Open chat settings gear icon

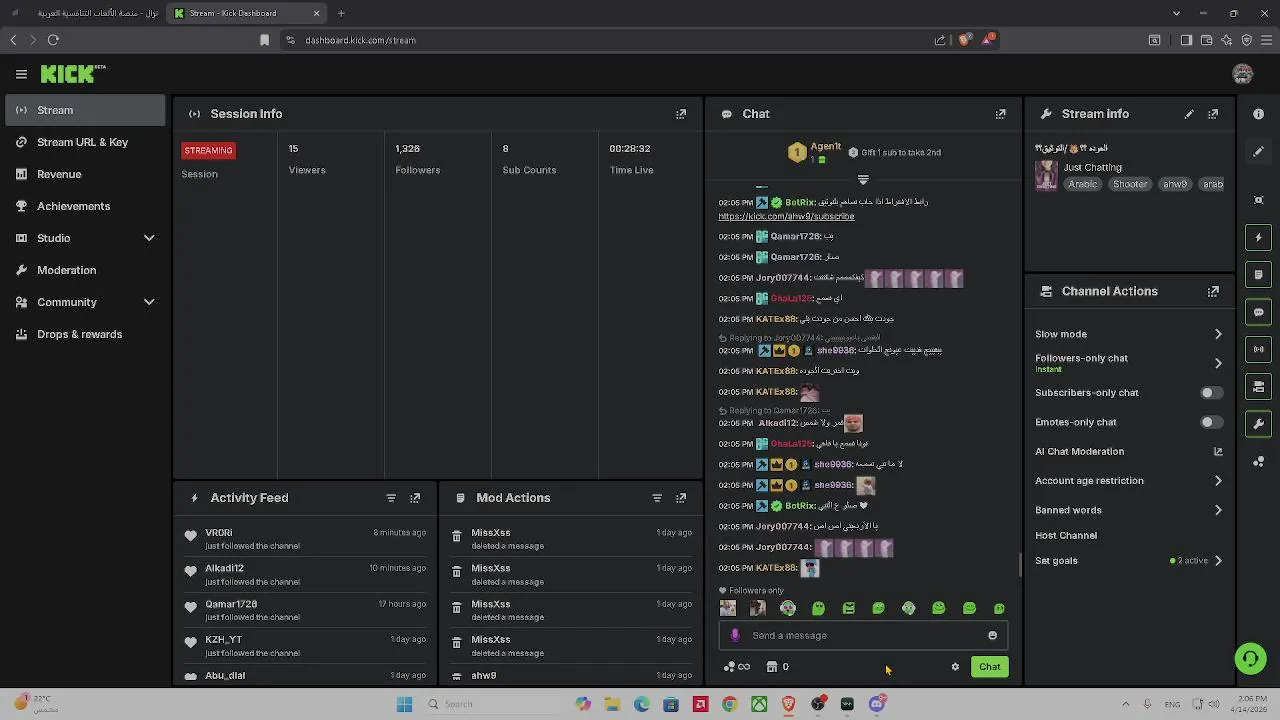coord(955,667)
